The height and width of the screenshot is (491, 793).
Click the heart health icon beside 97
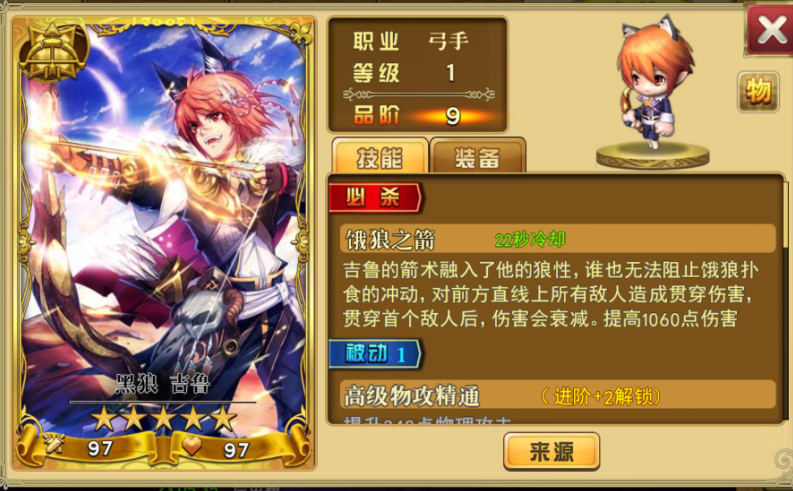(191, 445)
